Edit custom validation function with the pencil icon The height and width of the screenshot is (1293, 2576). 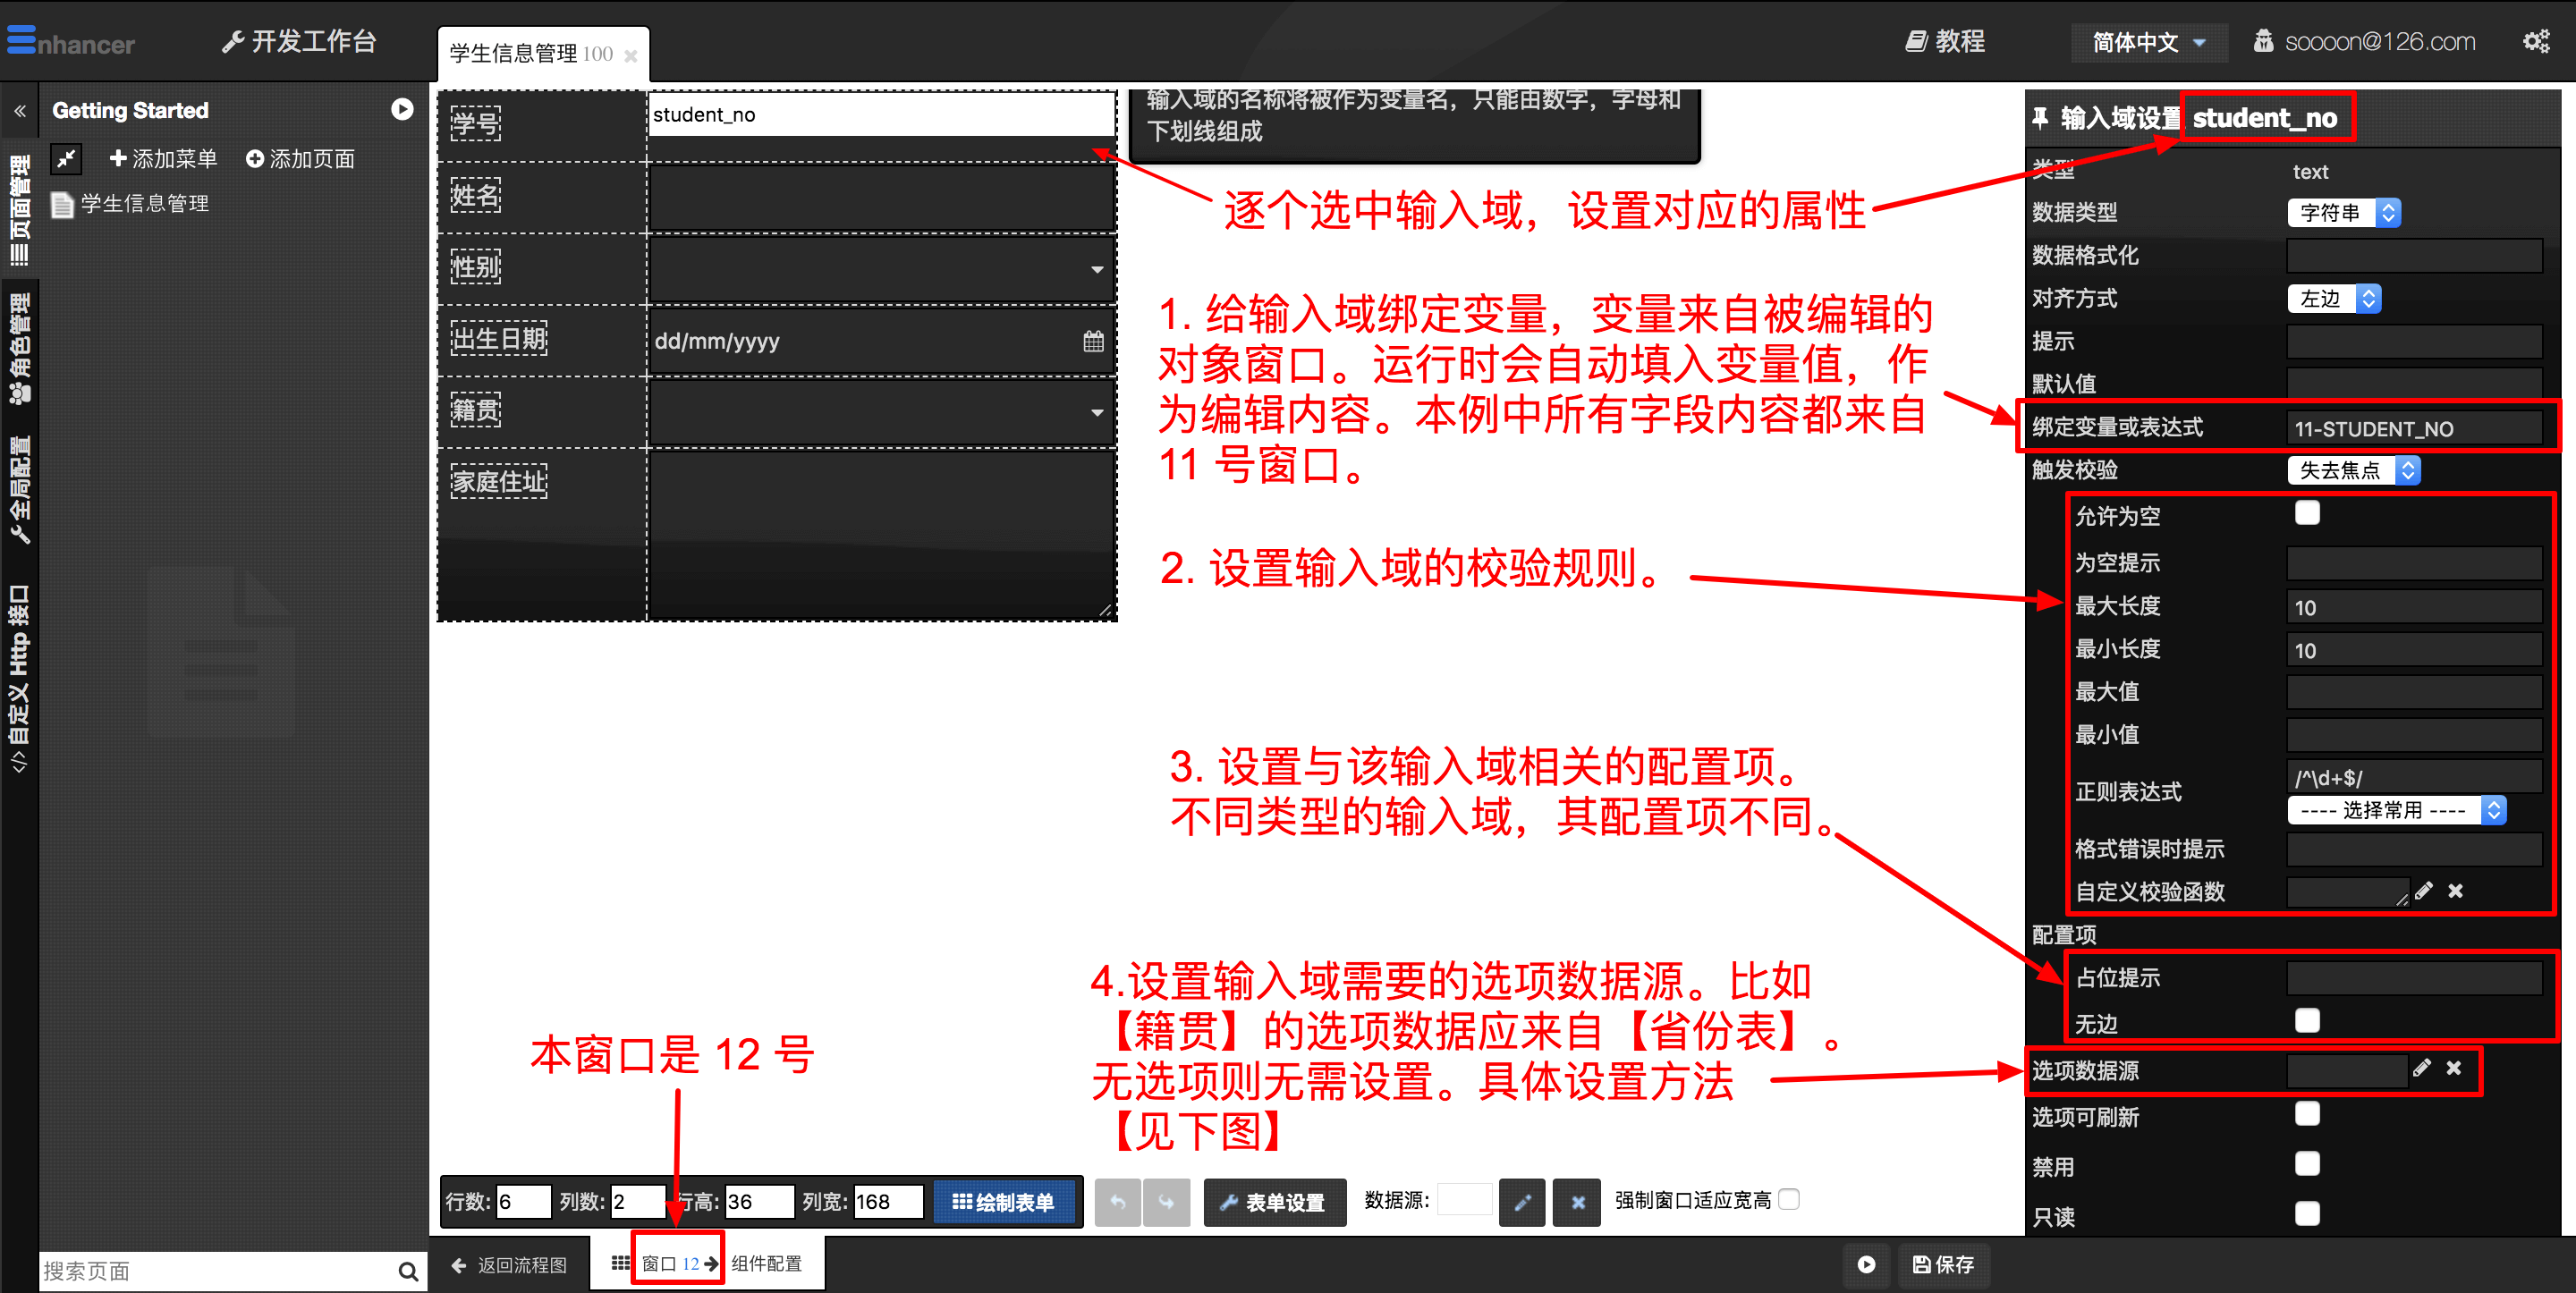2423,891
